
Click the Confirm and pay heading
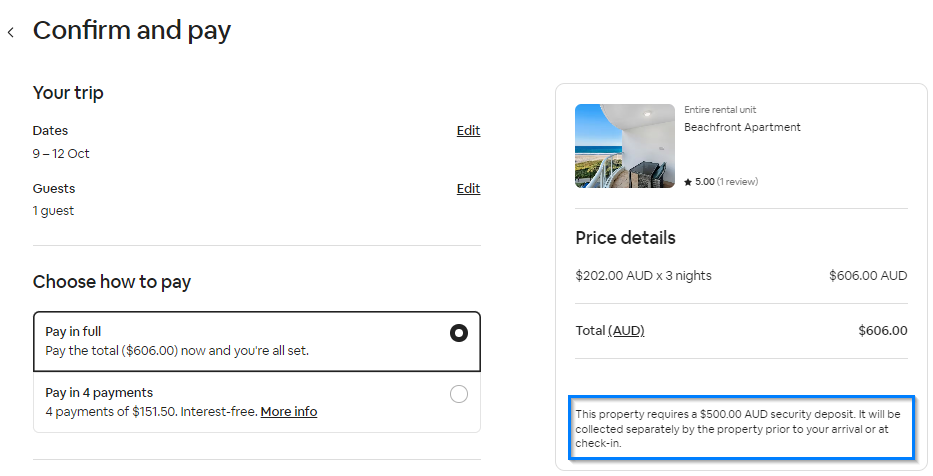coord(132,31)
